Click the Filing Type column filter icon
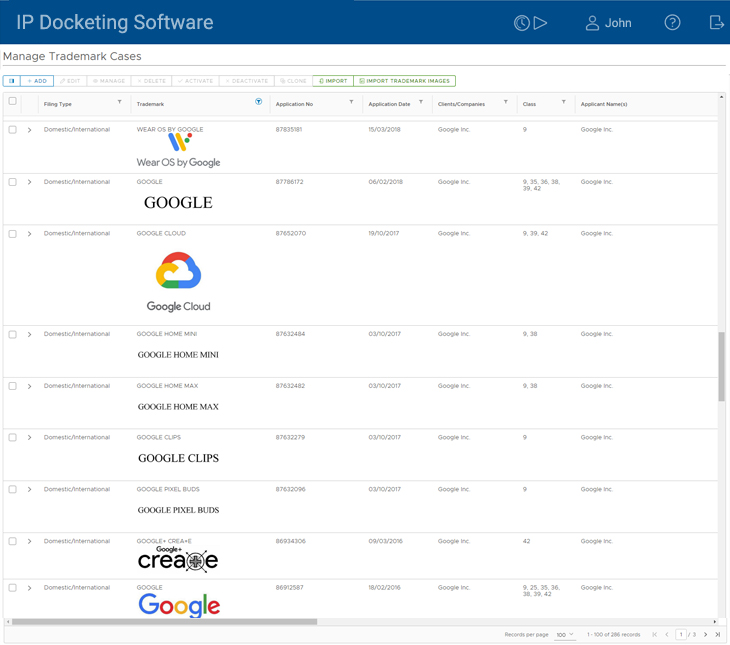This screenshot has width=730, height=645. click(x=119, y=102)
